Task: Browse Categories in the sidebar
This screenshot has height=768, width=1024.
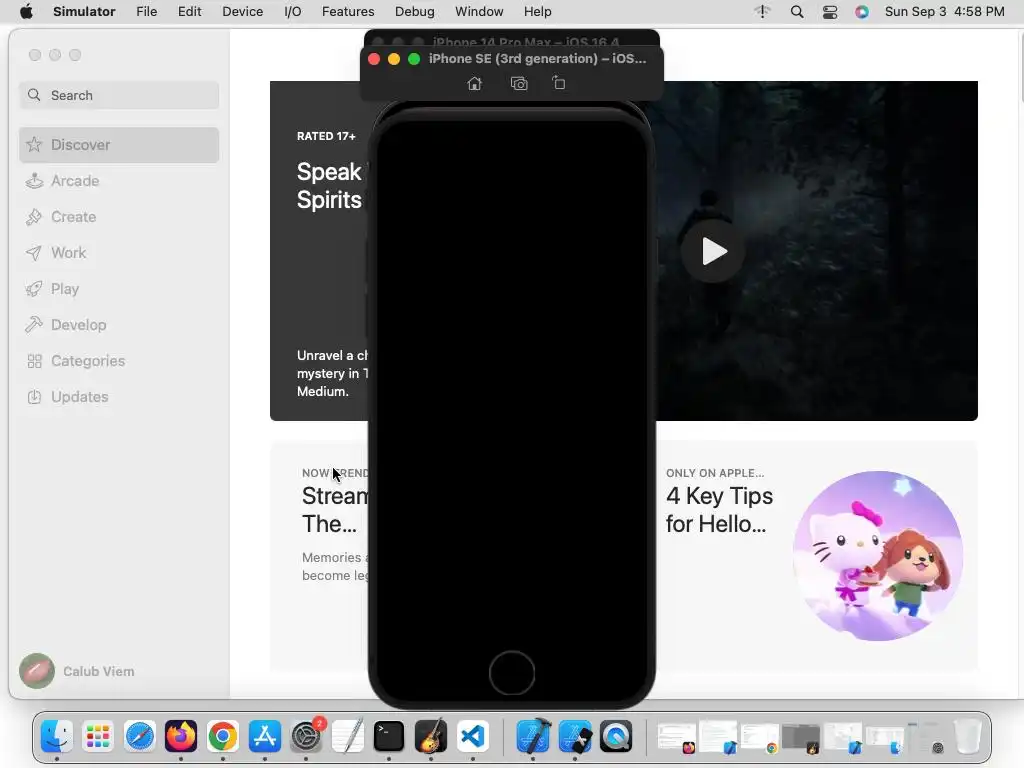Action: tap(119, 360)
